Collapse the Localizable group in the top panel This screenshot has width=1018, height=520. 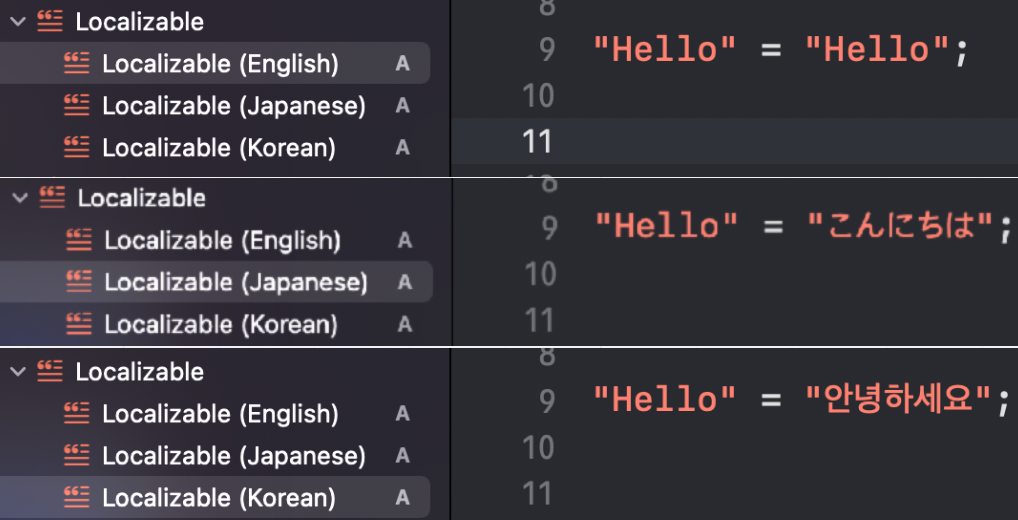point(17,22)
